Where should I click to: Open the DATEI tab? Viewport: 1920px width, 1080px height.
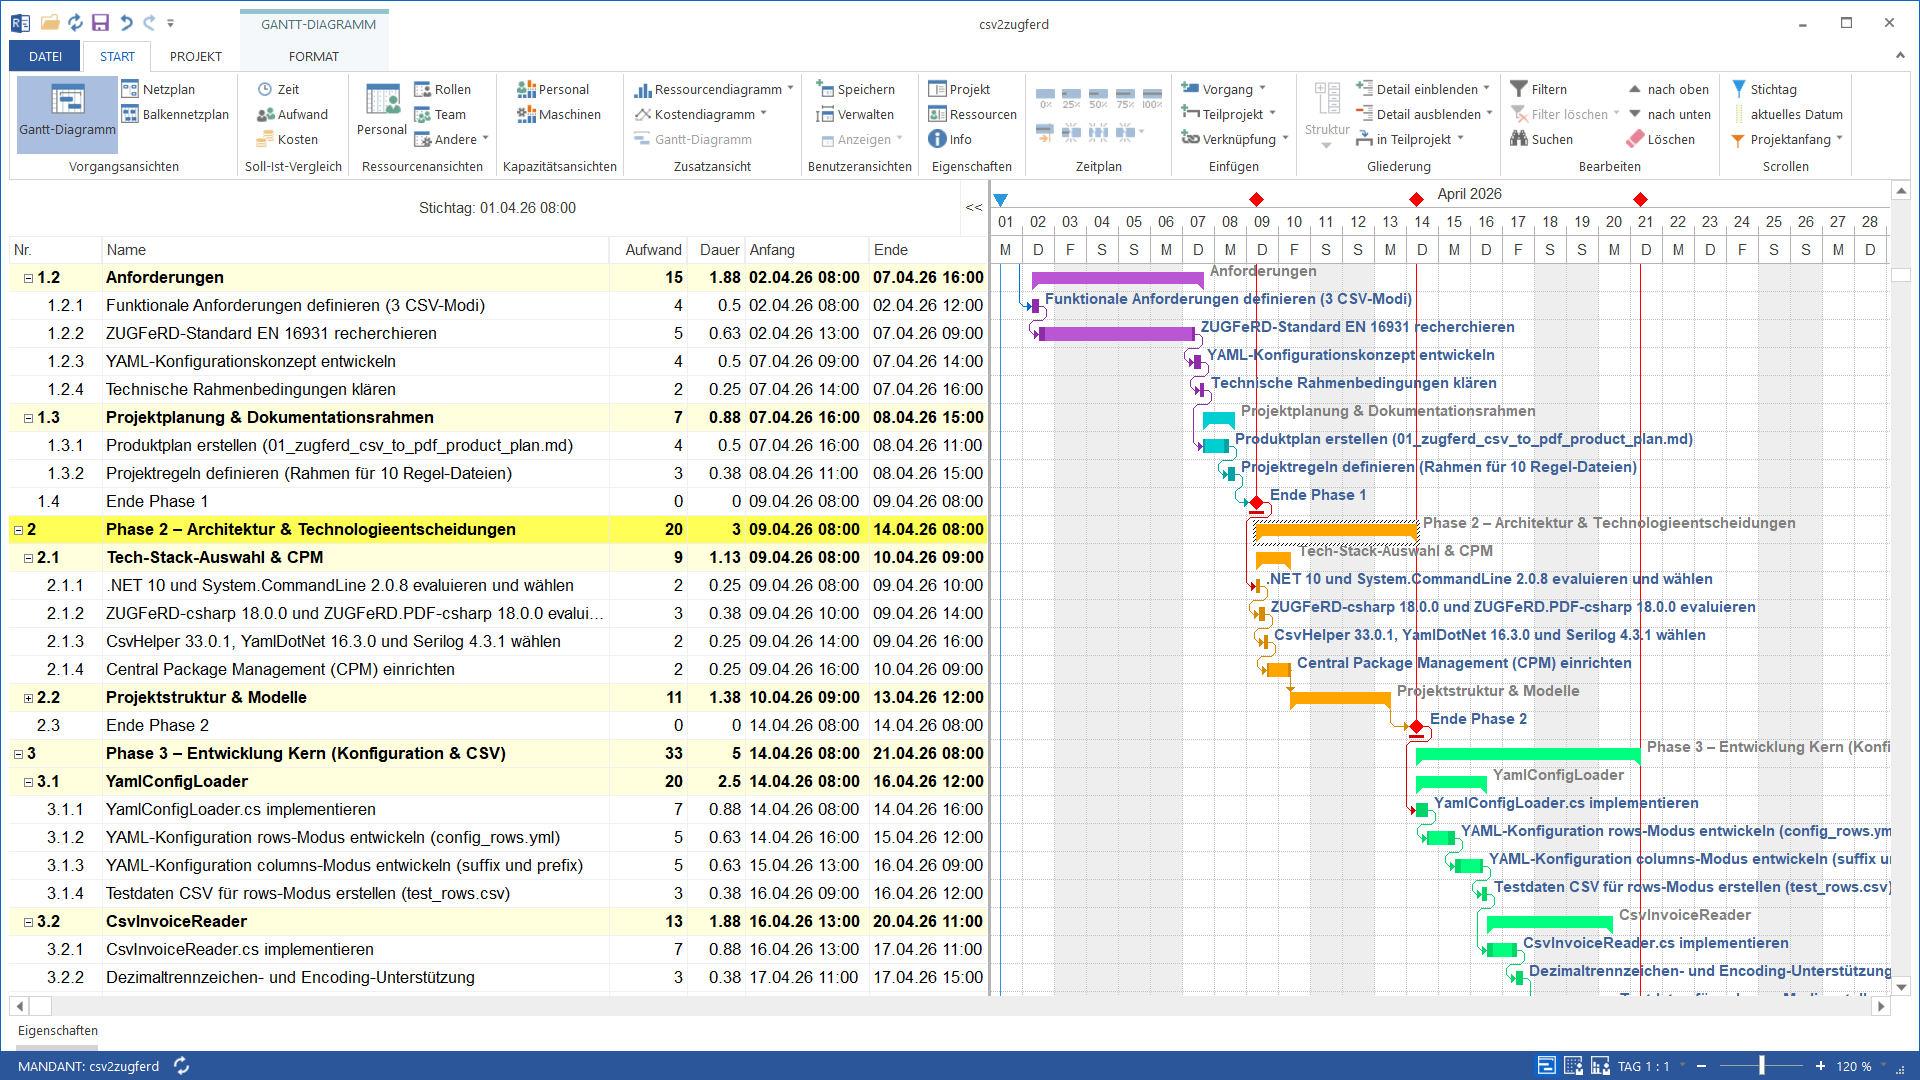(x=45, y=56)
